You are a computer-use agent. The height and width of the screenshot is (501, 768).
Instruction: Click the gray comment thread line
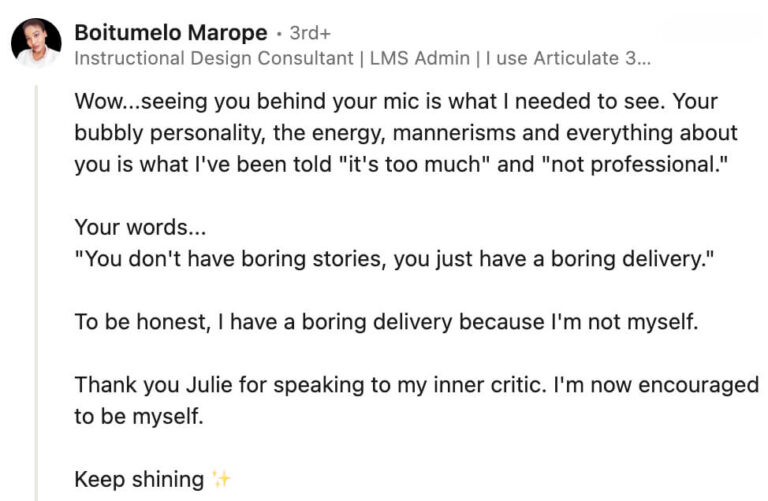(x=36, y=293)
